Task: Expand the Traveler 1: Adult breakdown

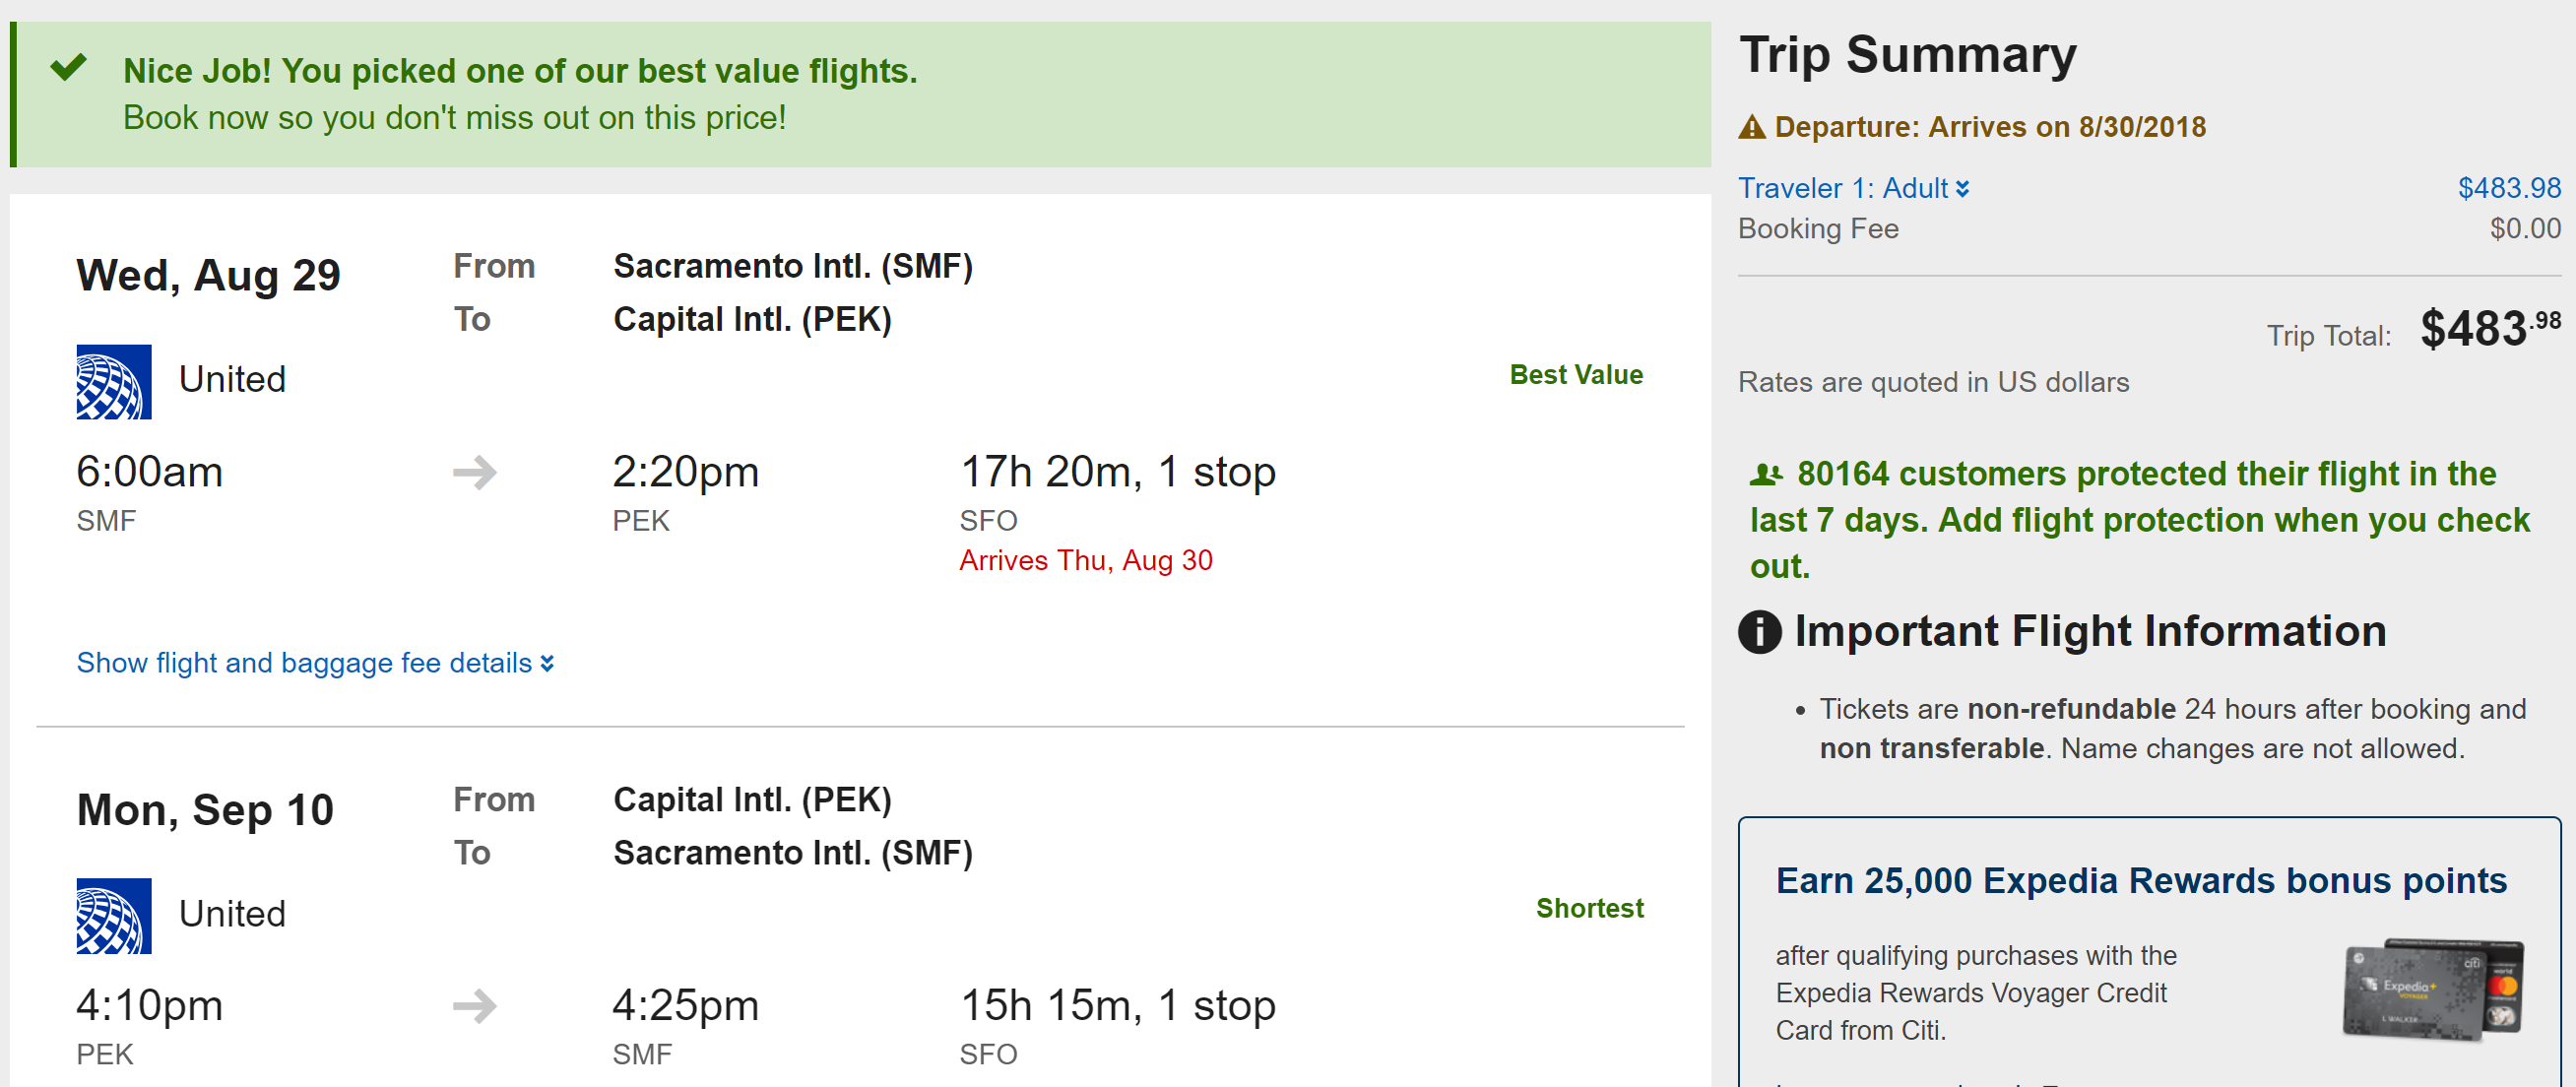Action: click(1853, 188)
